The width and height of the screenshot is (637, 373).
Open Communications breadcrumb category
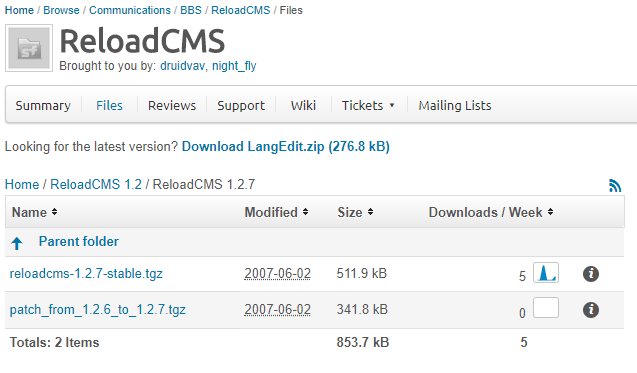[x=130, y=10]
